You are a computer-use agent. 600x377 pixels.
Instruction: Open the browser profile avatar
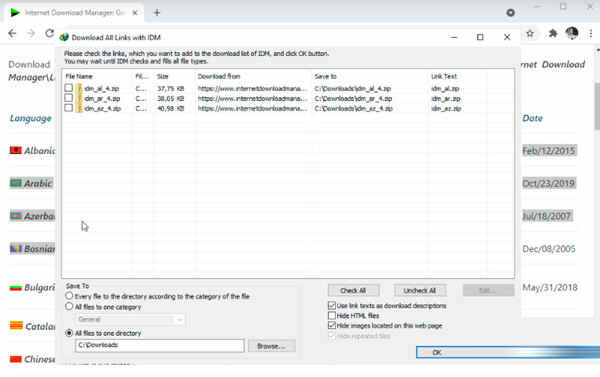572,33
